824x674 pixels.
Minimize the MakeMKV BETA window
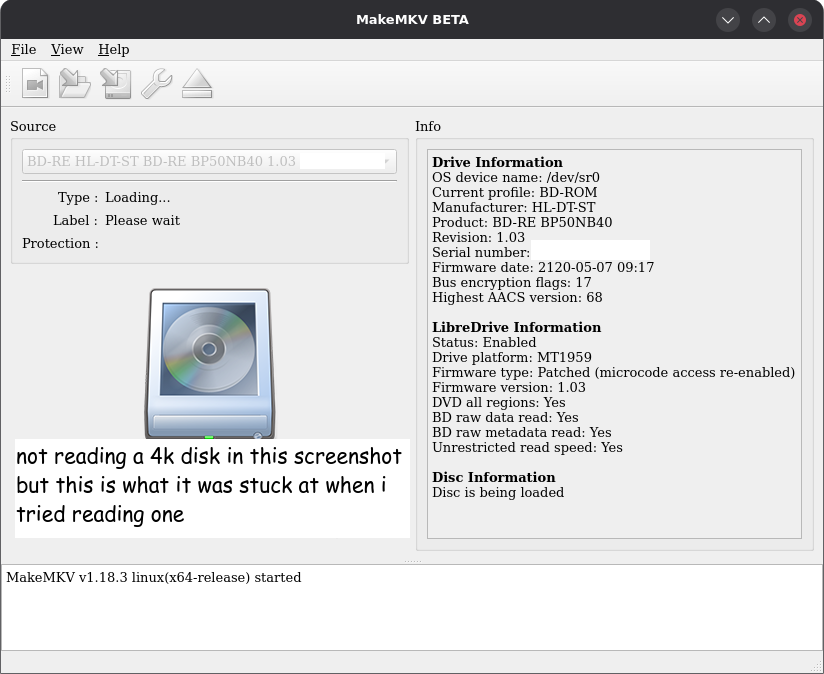[x=728, y=20]
